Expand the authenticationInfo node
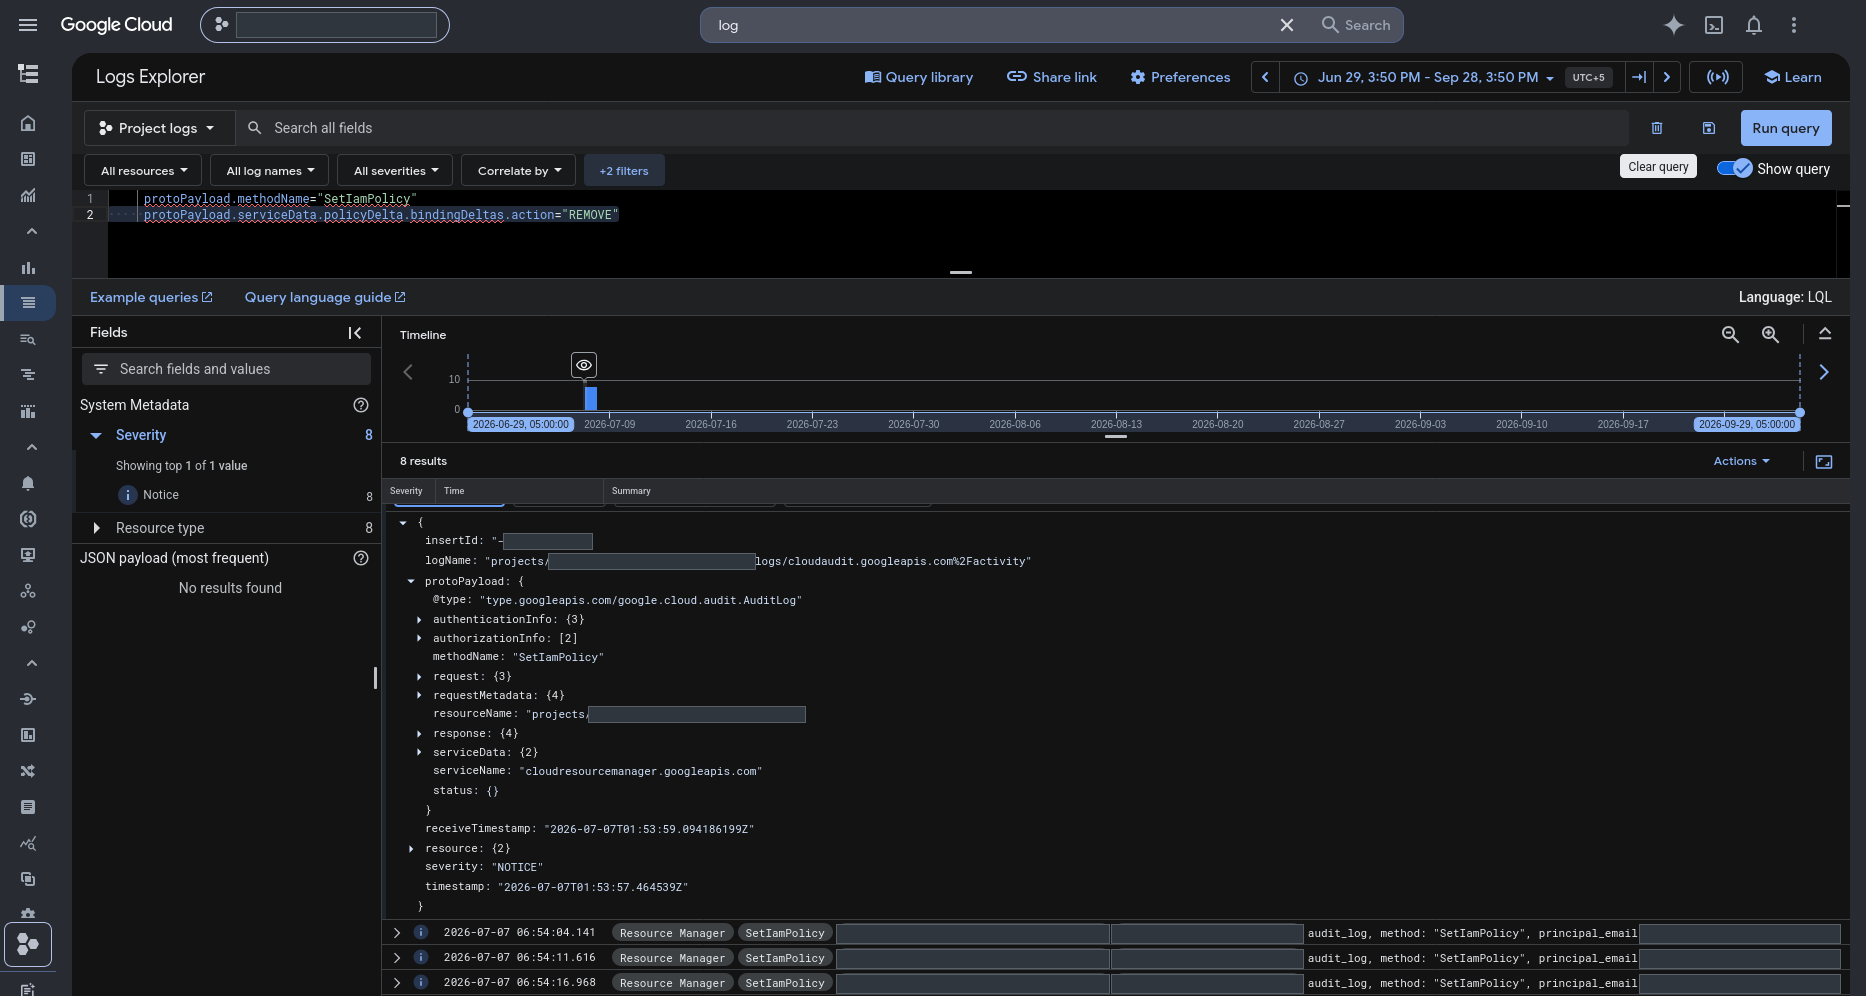The height and width of the screenshot is (996, 1866). tap(419, 620)
